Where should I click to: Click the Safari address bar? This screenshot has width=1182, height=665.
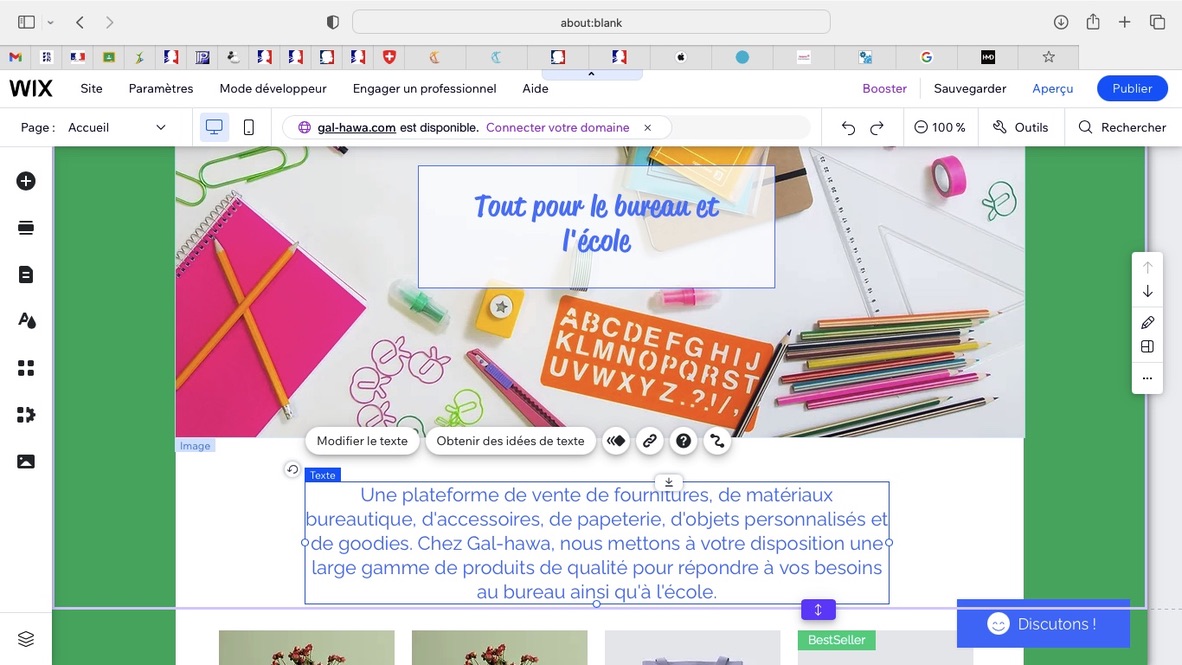[591, 22]
